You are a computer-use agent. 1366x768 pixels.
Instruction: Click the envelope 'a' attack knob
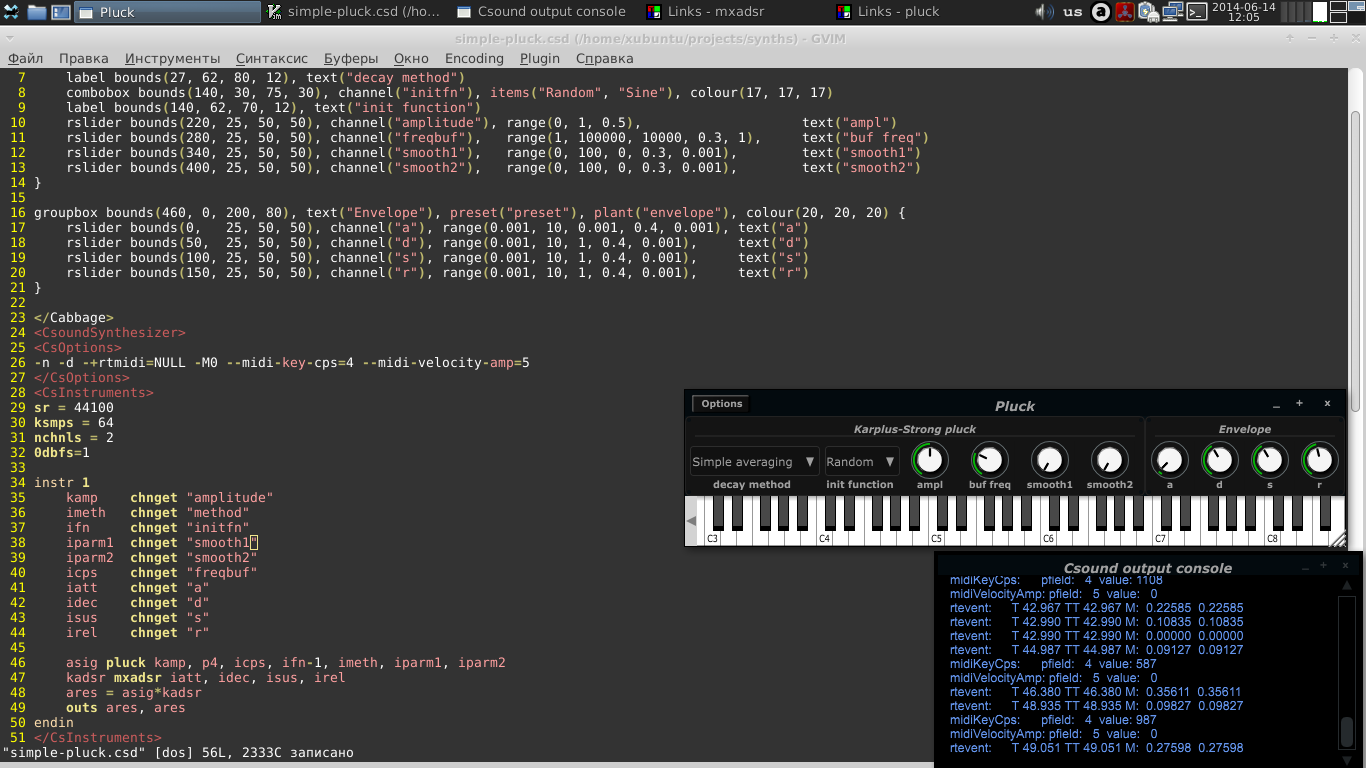coord(1170,460)
